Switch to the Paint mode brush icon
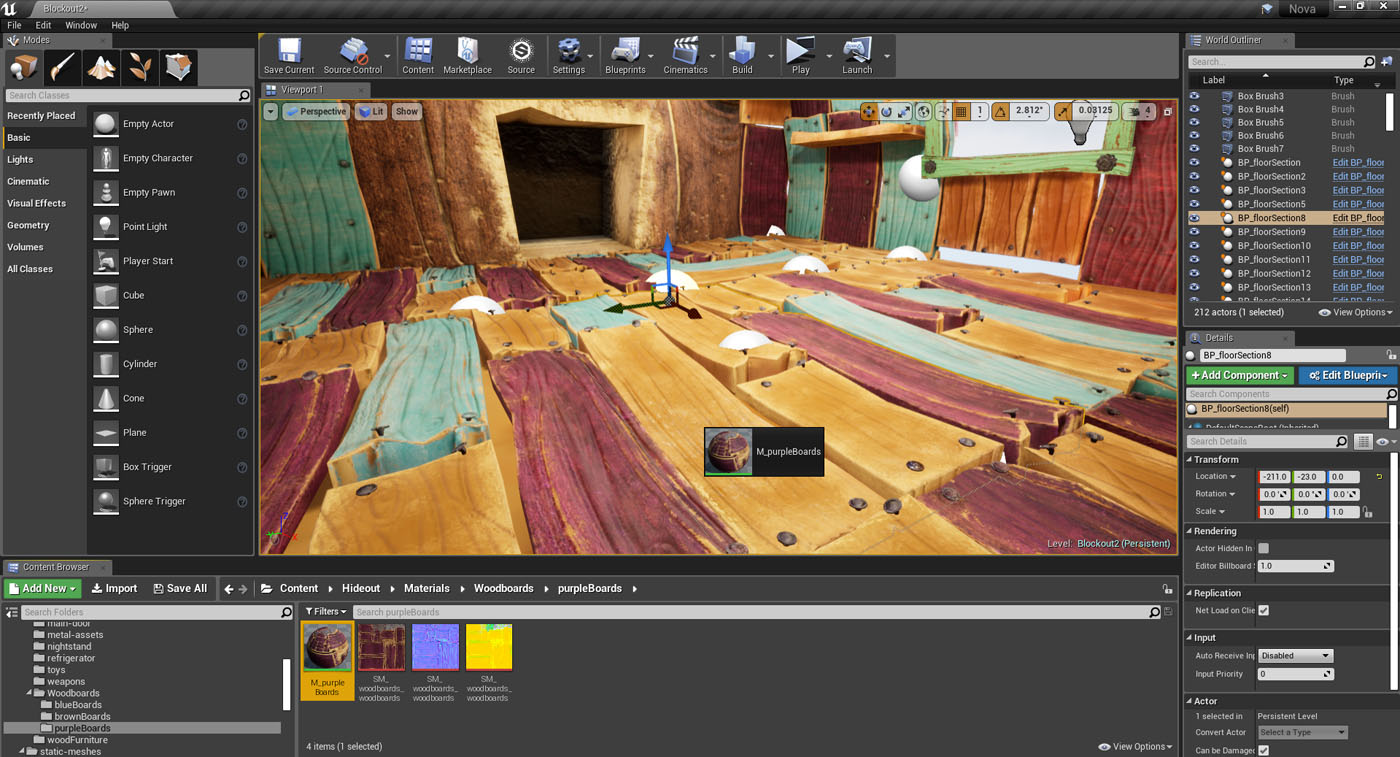The width and height of the screenshot is (1400, 757). [x=62, y=67]
